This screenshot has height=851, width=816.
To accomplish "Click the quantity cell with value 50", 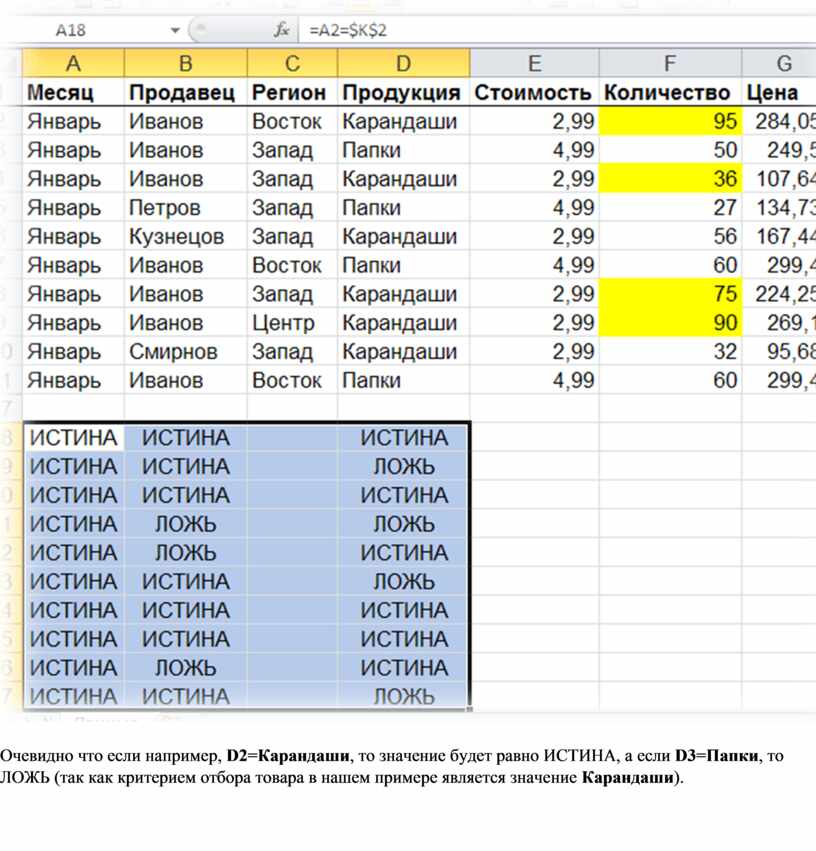I will [670, 149].
